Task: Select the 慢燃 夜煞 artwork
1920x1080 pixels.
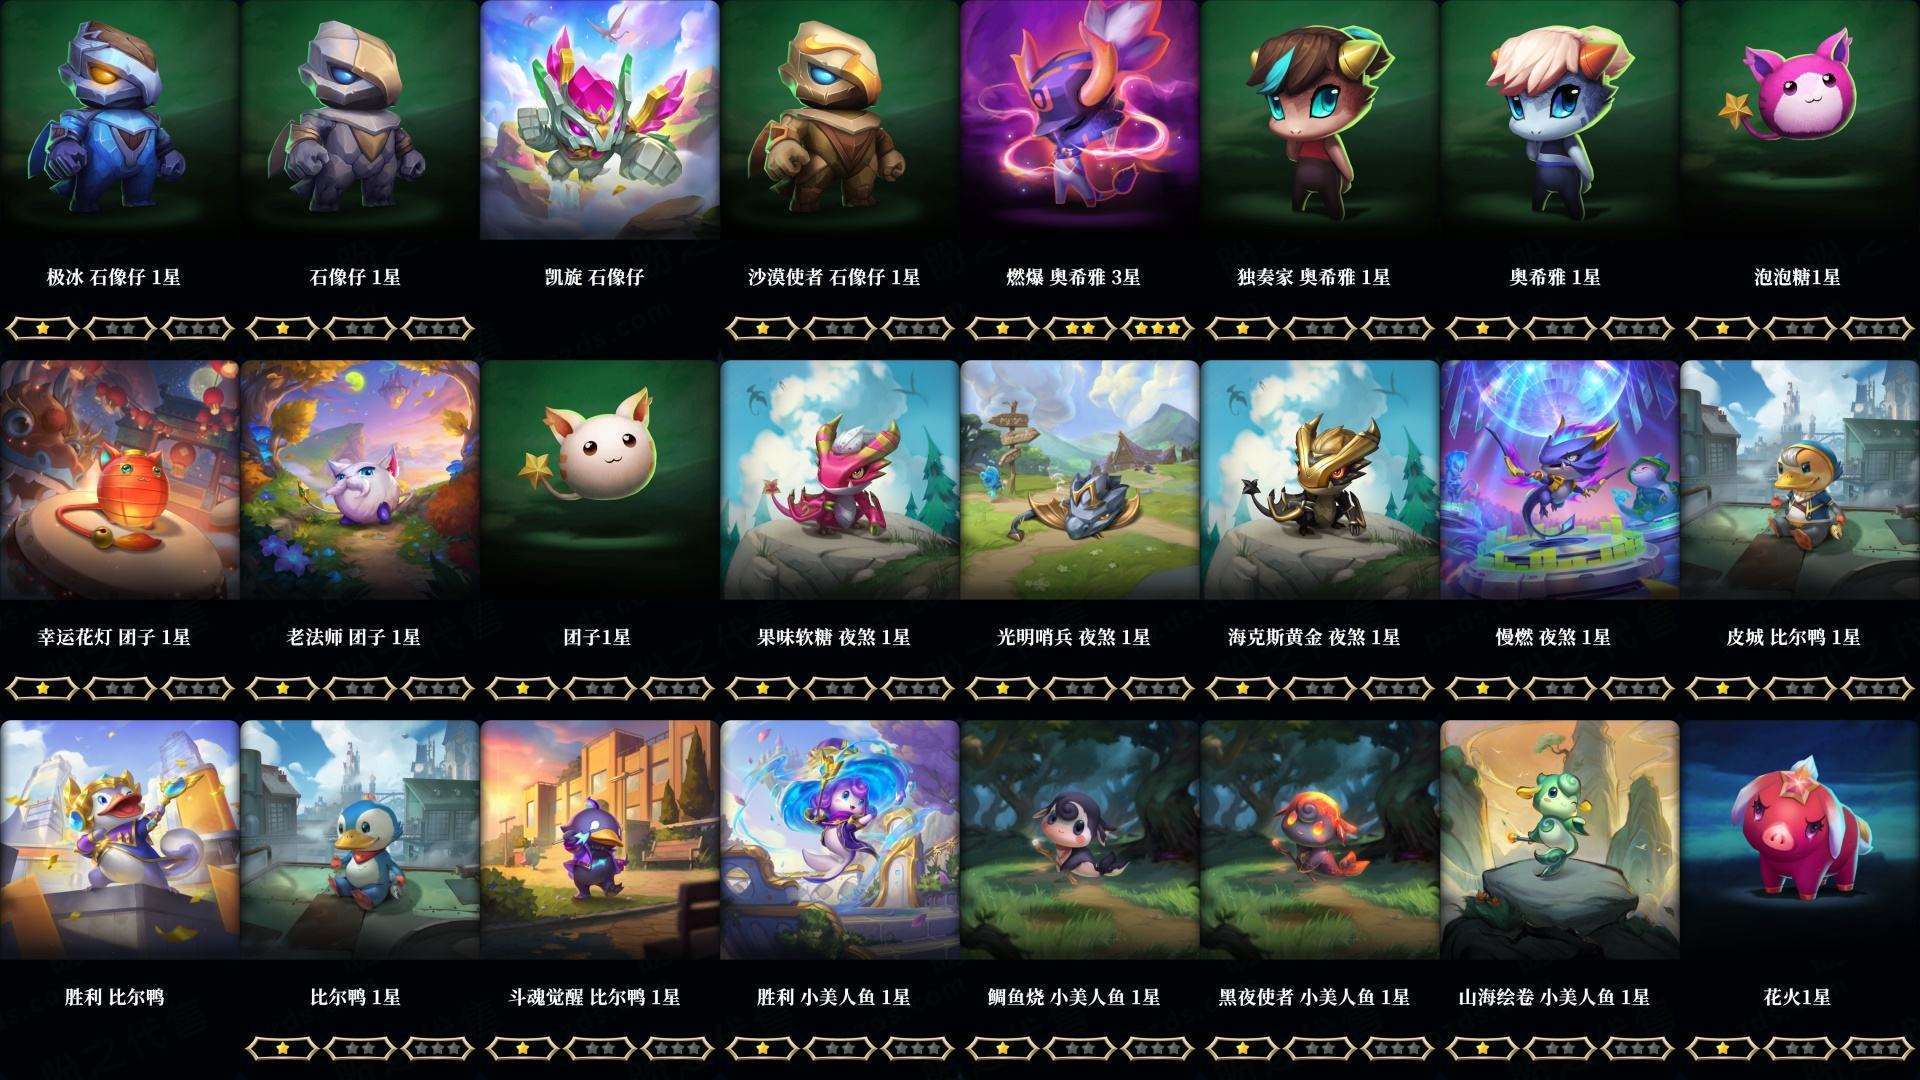Action: pos(1560,480)
